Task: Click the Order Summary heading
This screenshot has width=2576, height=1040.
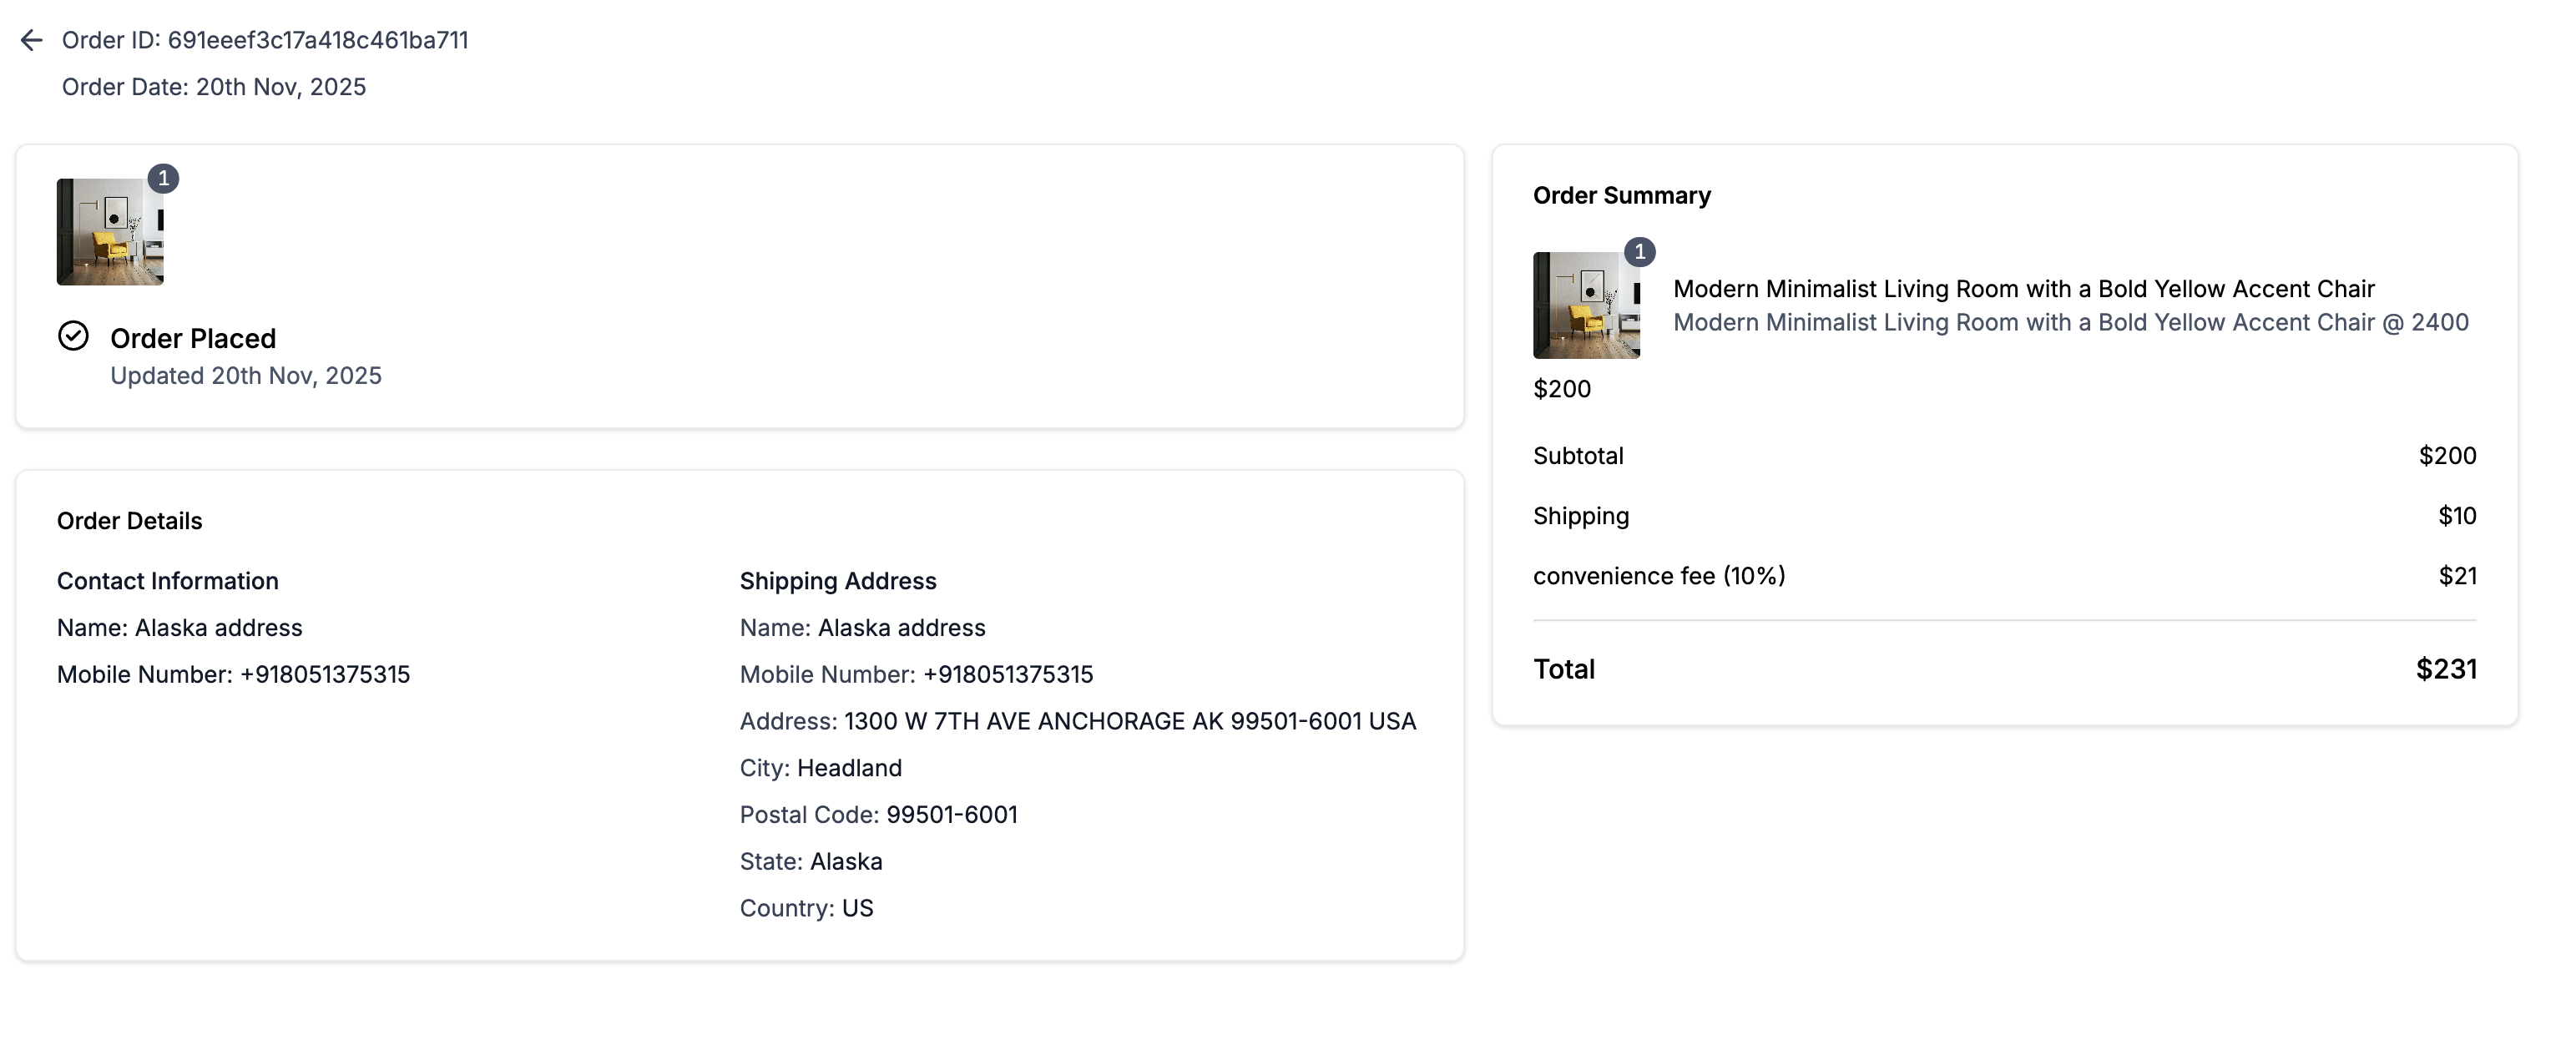Action: 1621,196
